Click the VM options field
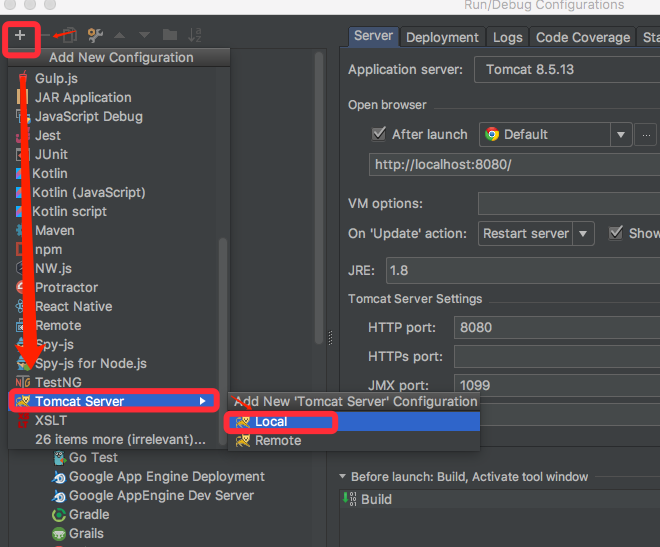The image size is (660, 547). click(x=569, y=204)
